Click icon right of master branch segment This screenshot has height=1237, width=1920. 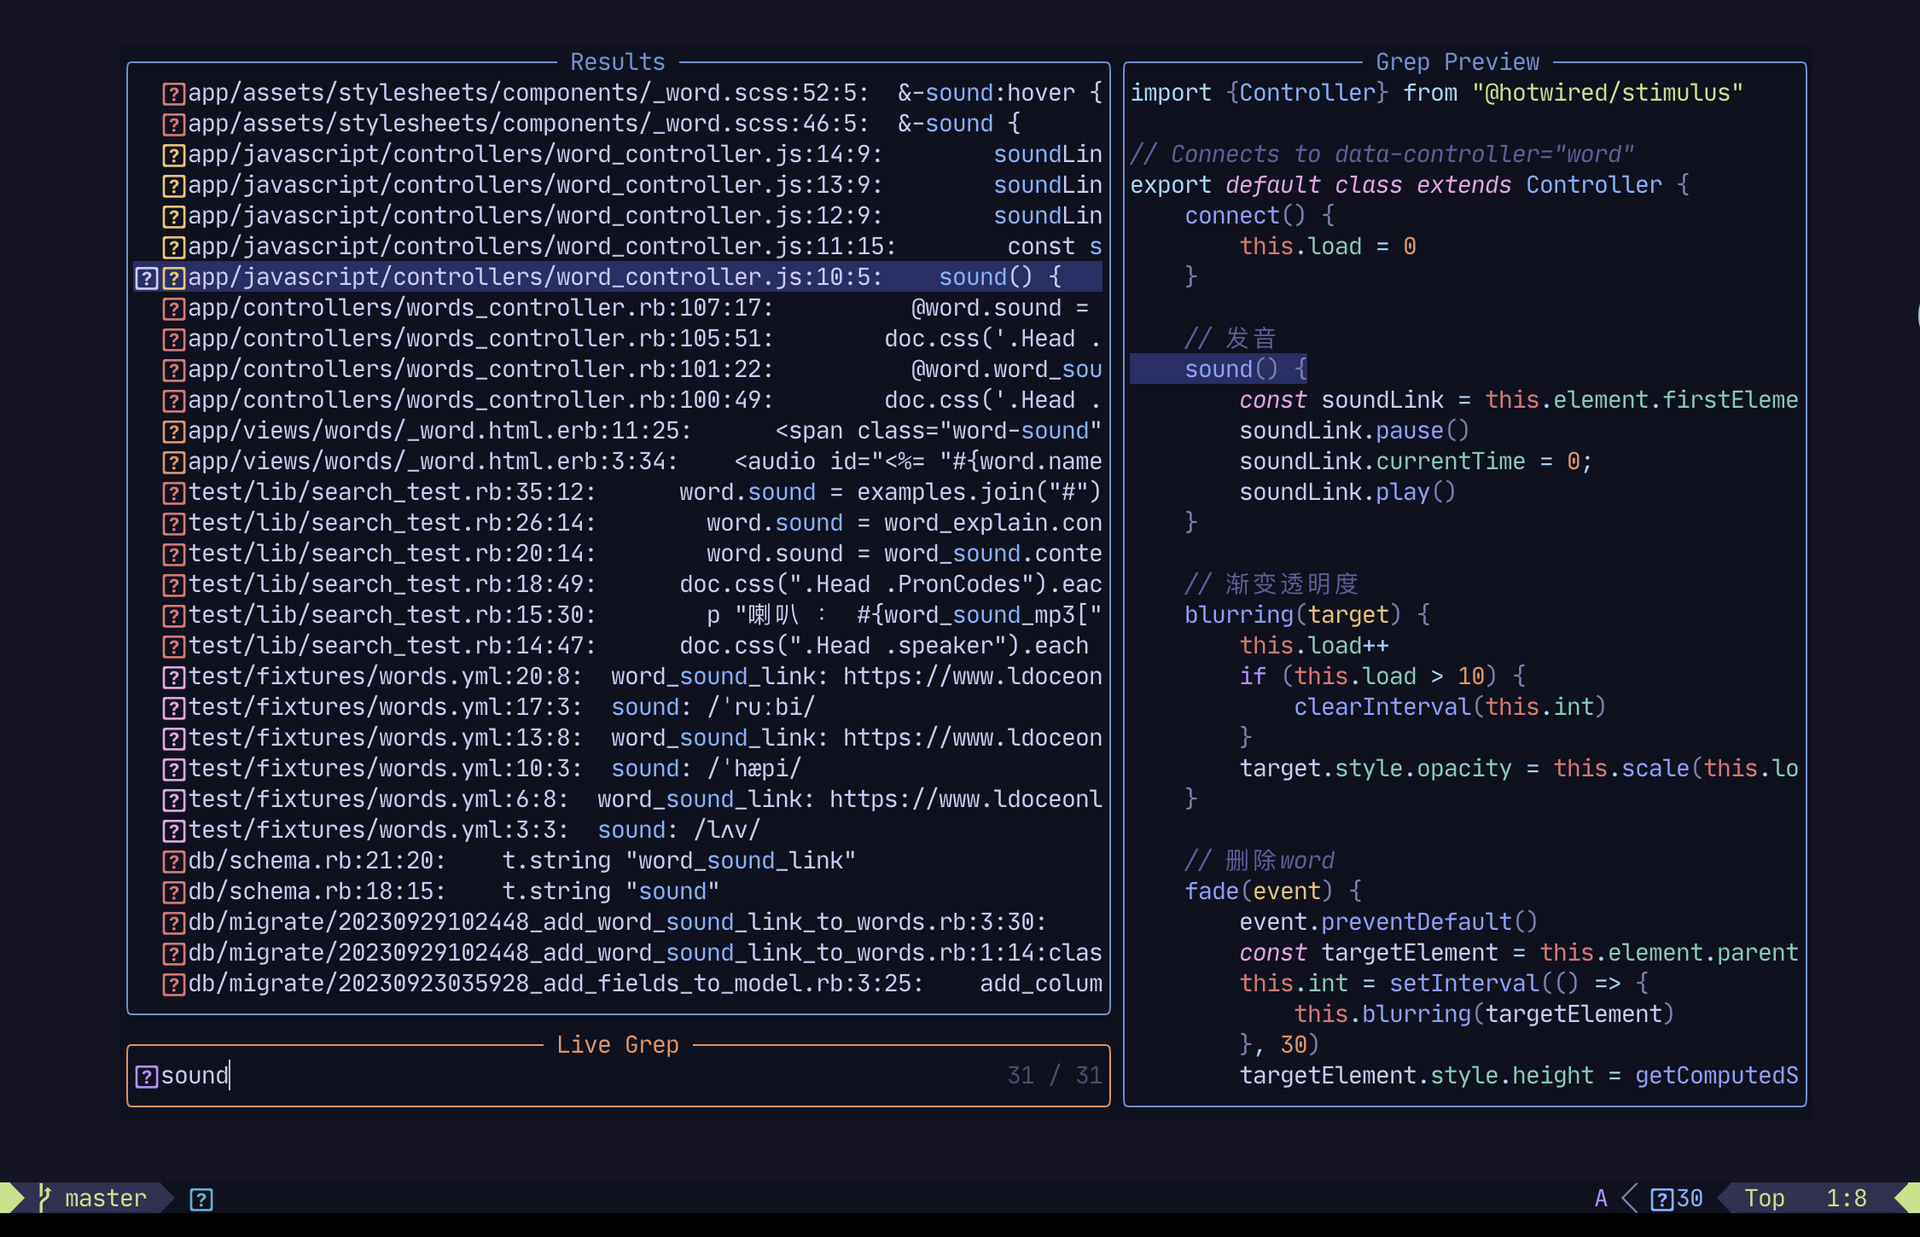point(201,1199)
